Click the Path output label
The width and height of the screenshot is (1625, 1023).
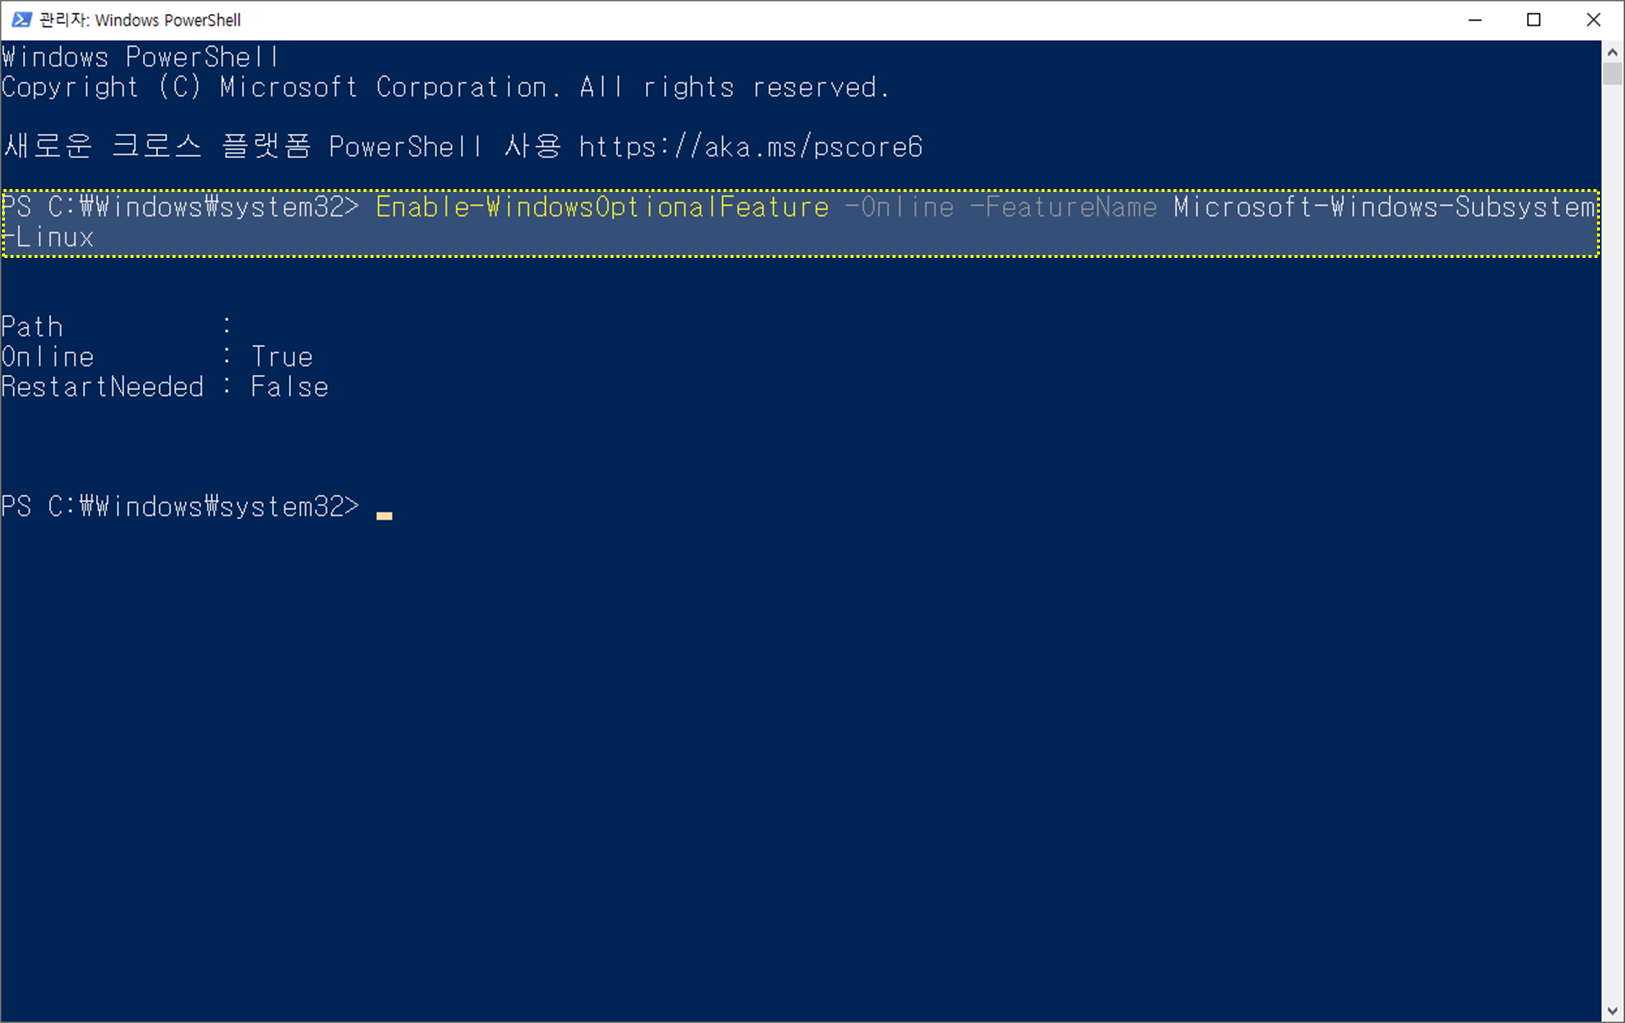coord(32,327)
